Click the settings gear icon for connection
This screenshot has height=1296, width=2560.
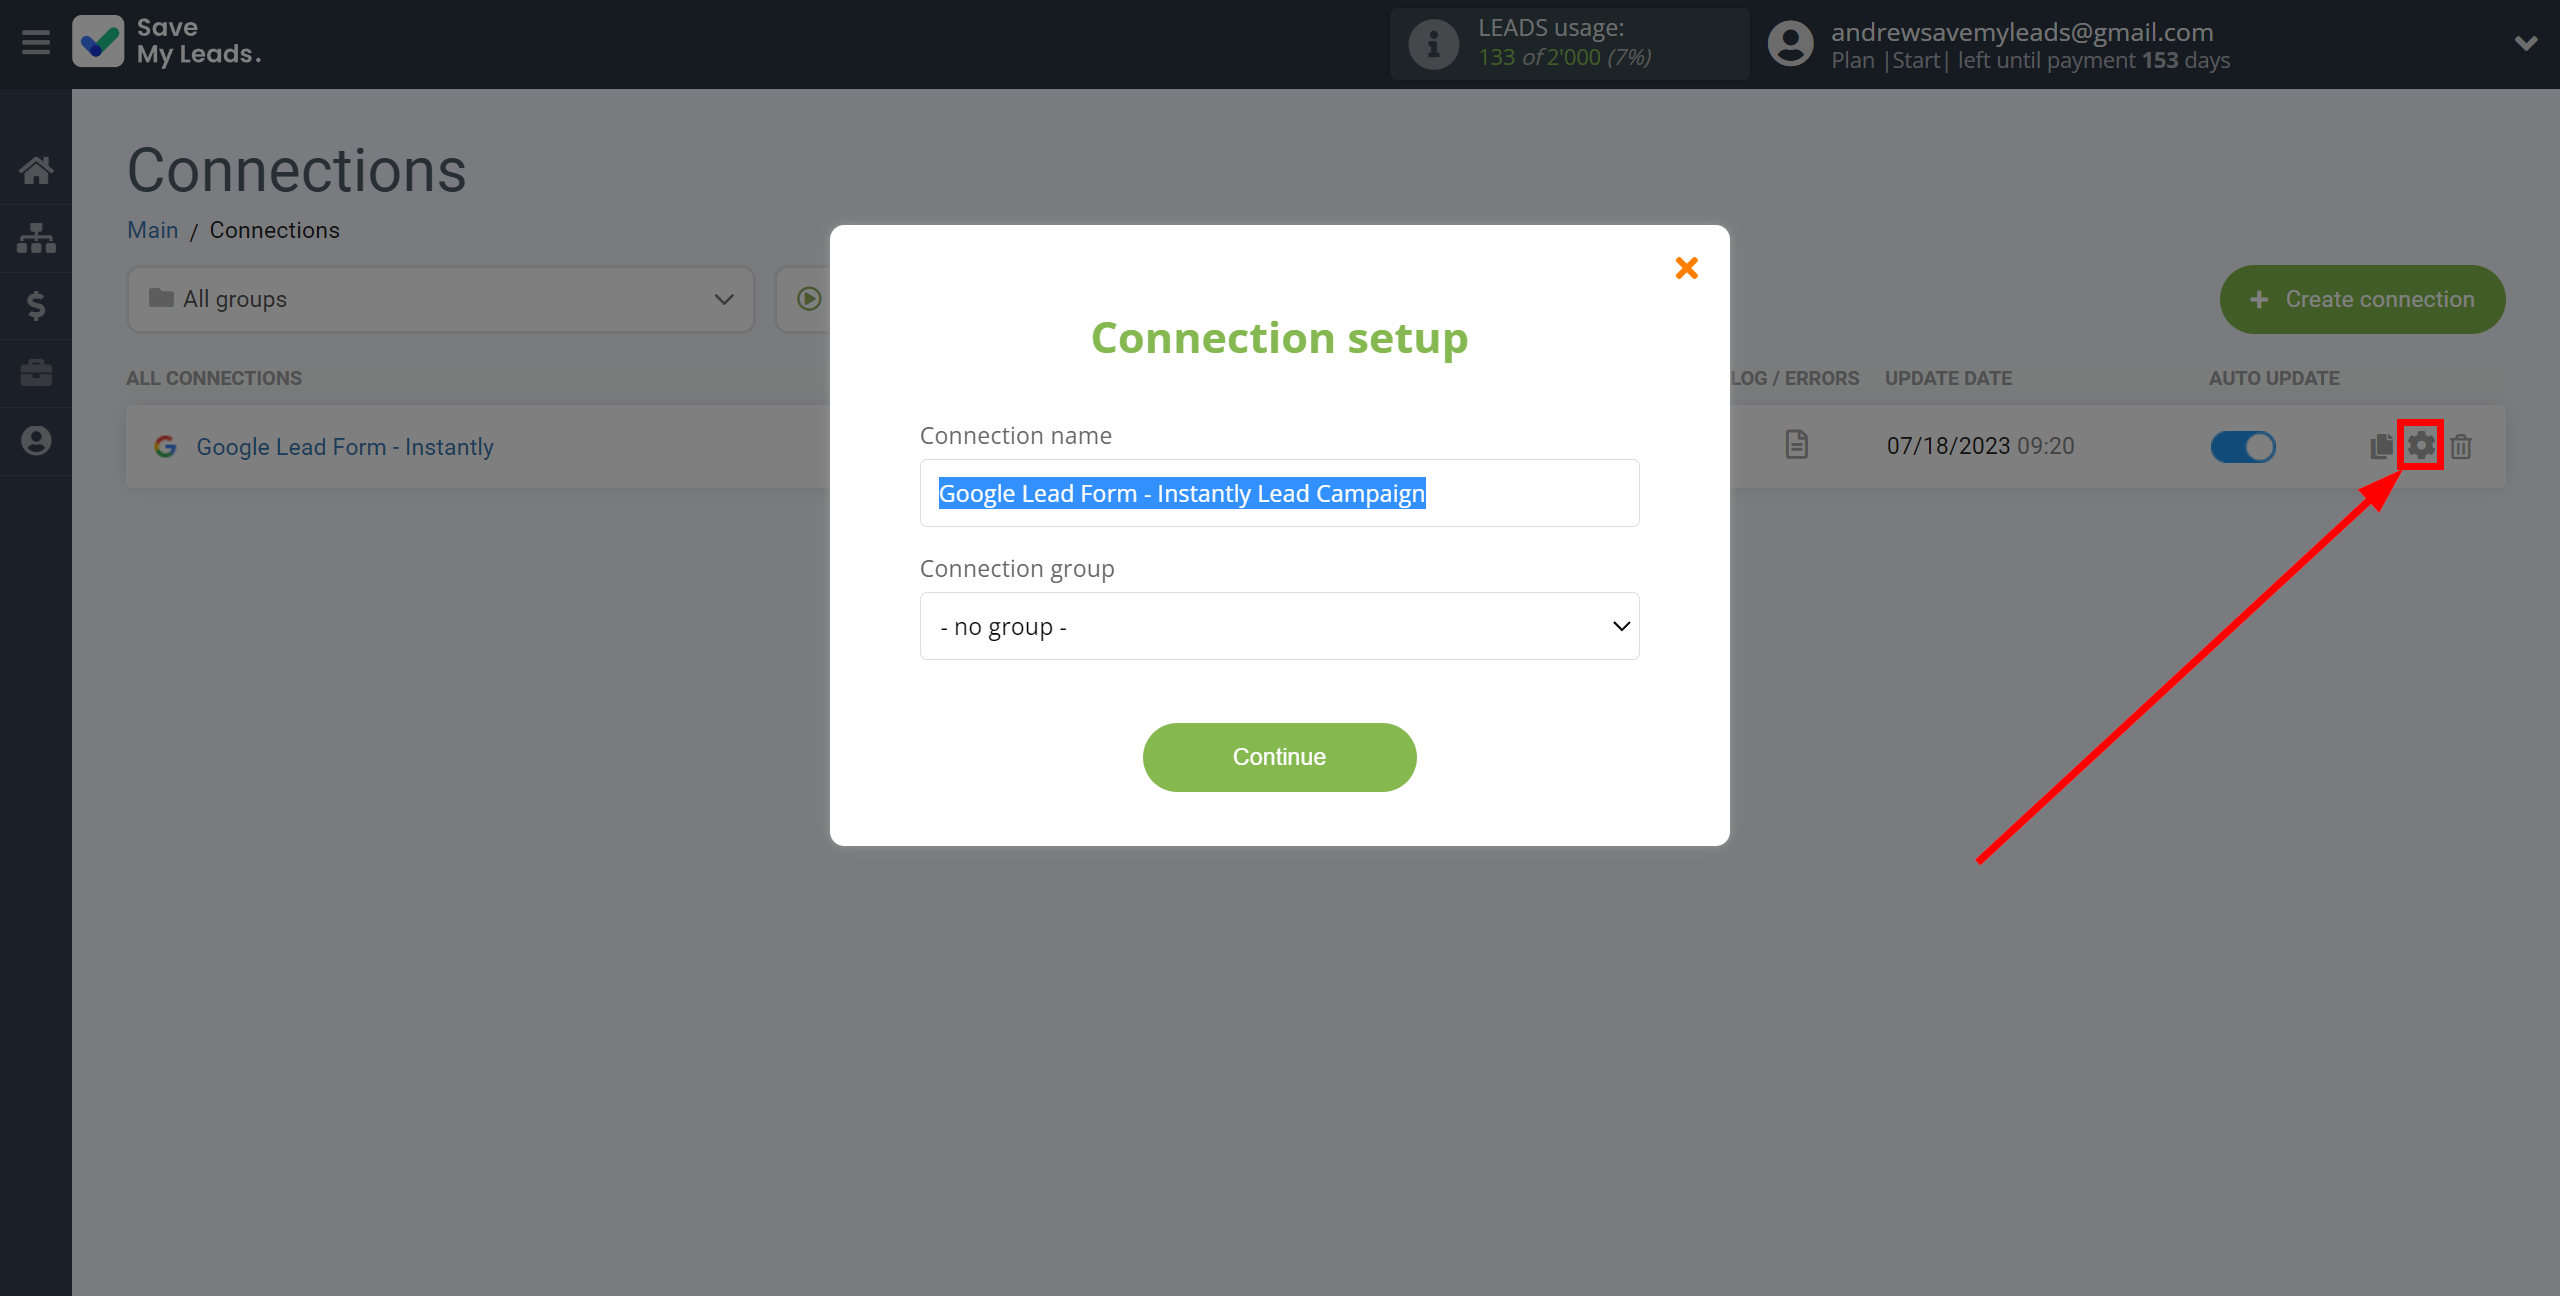[2420, 445]
